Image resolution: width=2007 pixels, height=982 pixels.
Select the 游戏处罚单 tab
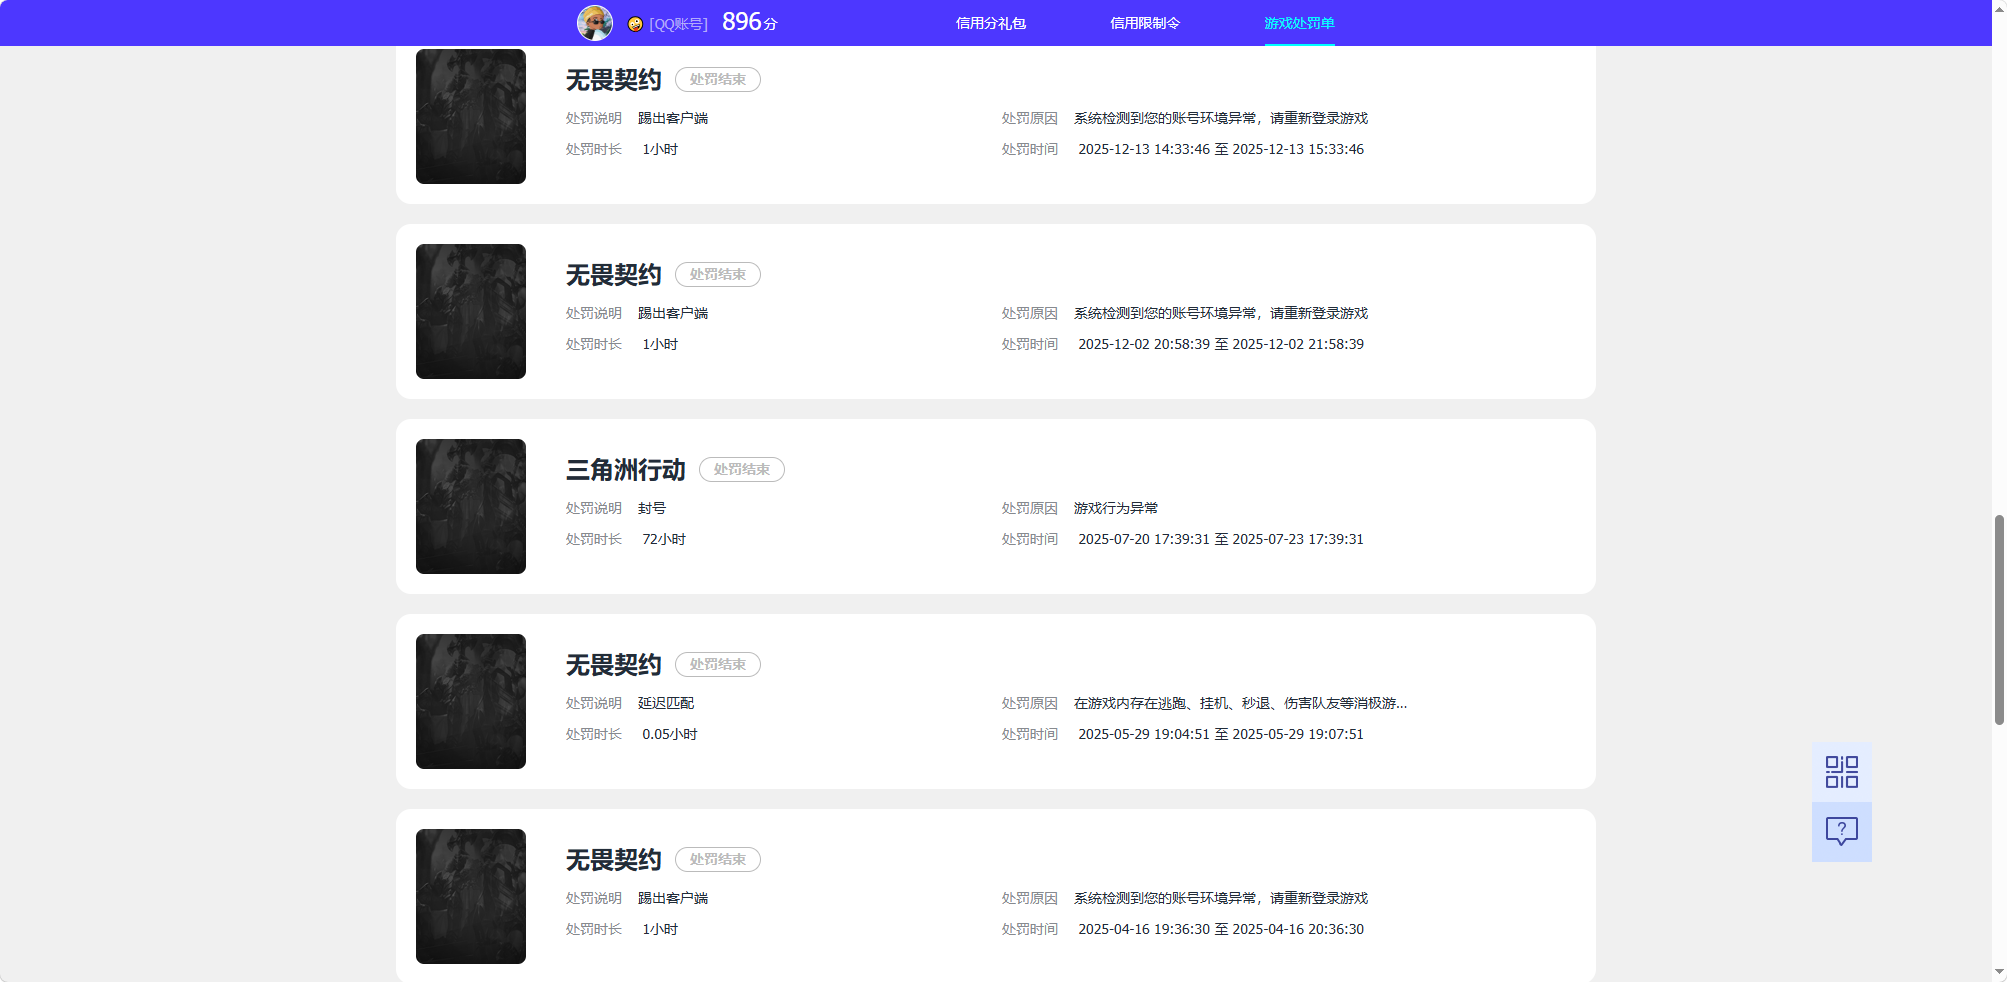(1299, 23)
